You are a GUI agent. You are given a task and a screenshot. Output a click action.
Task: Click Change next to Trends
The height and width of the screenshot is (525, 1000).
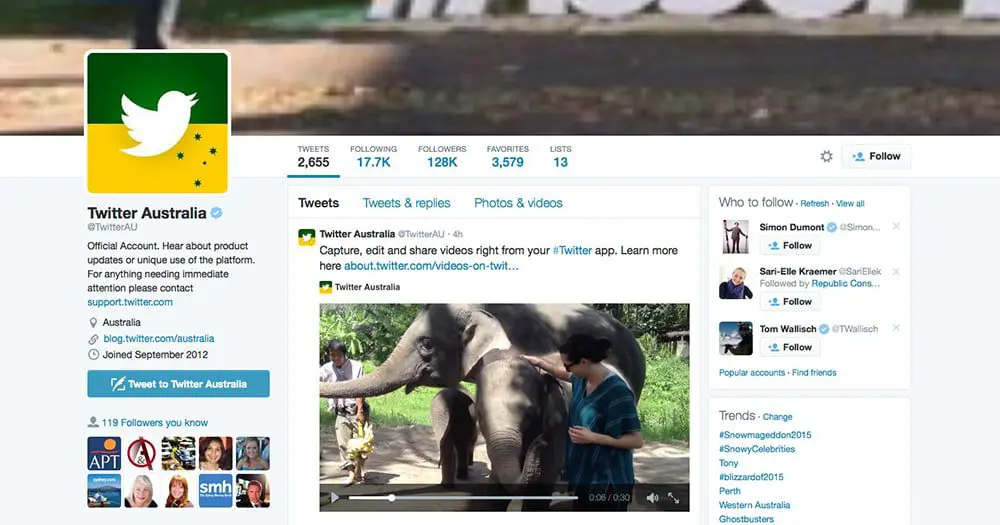point(777,417)
